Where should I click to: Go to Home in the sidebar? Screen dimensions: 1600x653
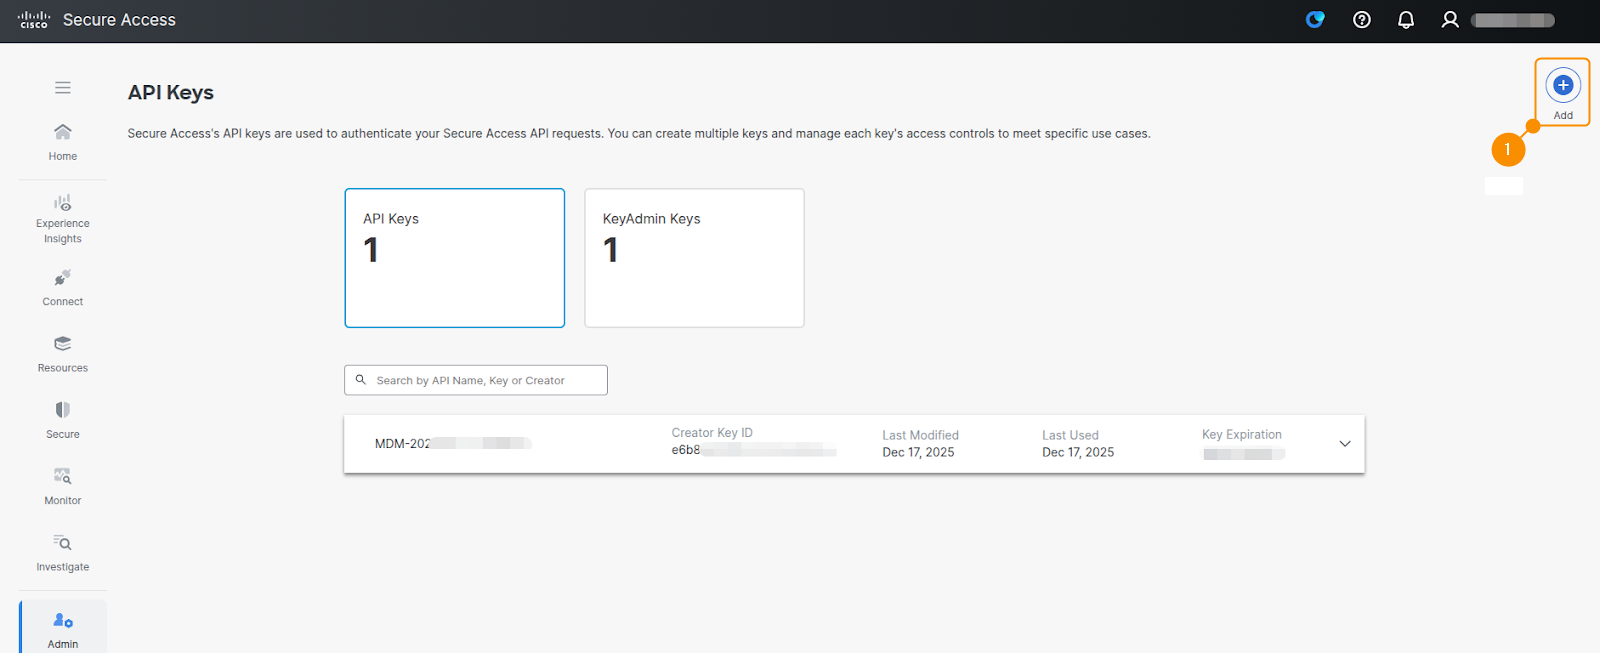63,141
